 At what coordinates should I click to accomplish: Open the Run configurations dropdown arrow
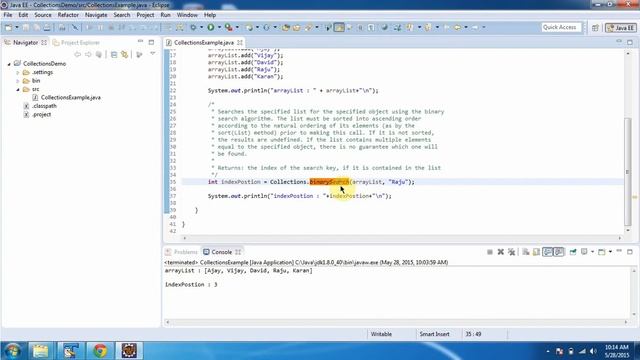point(219,27)
